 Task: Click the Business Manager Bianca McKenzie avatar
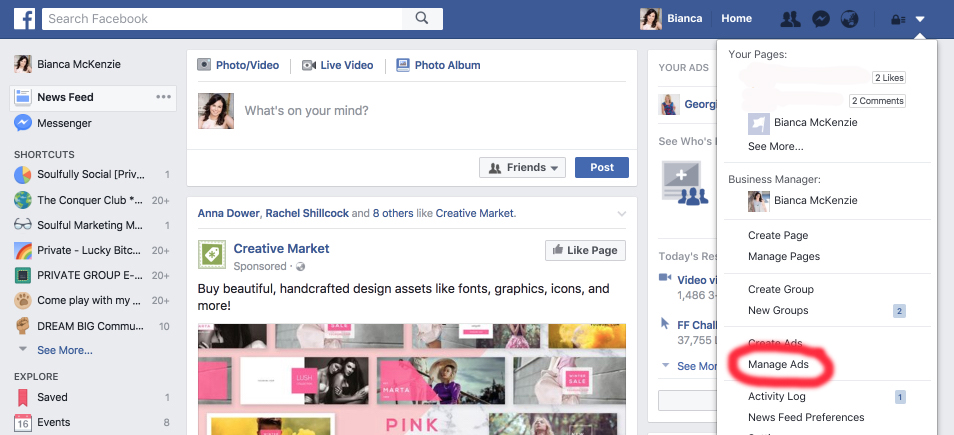tap(759, 201)
